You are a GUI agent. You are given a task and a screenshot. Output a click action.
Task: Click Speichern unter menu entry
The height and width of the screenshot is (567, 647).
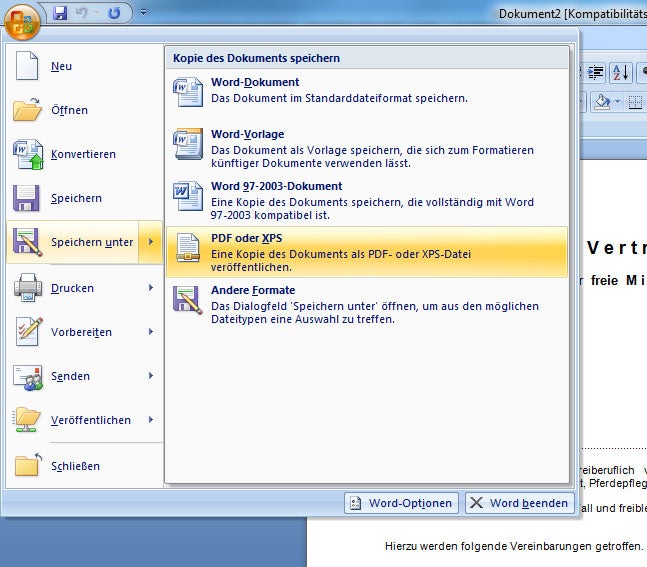(x=73, y=242)
